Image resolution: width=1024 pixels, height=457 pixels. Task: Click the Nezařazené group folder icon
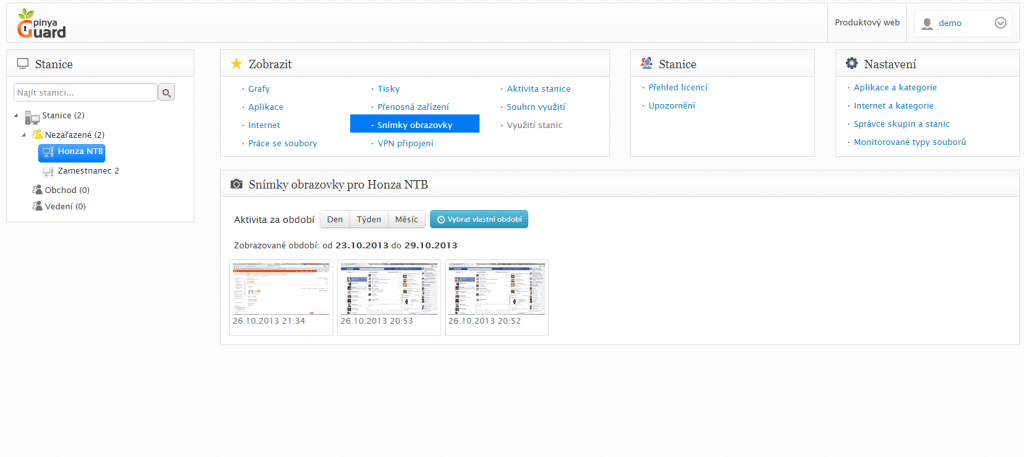pos(38,134)
